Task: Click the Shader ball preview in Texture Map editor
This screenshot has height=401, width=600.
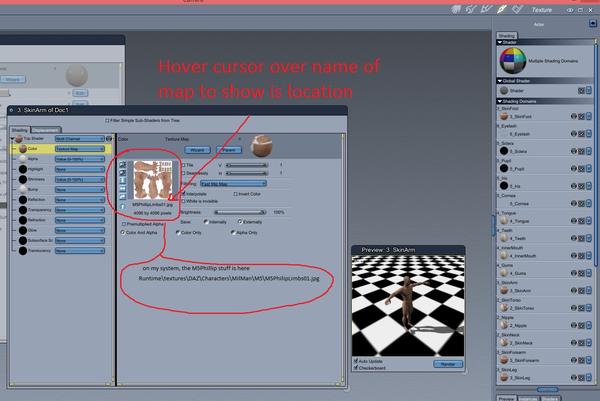Action: pos(261,146)
